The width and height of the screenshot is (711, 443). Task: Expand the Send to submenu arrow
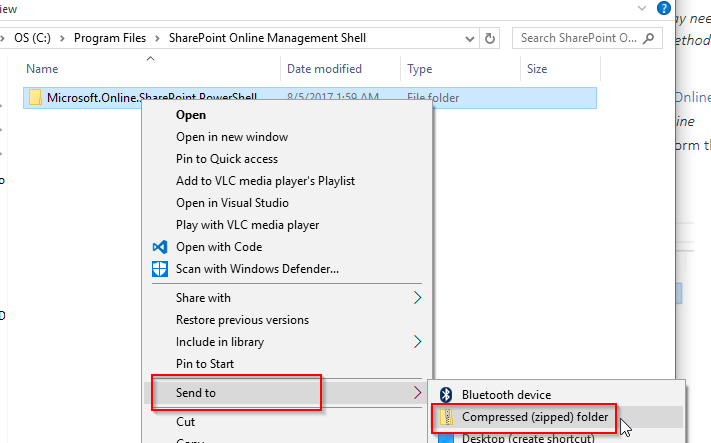pyautogui.click(x=417, y=393)
